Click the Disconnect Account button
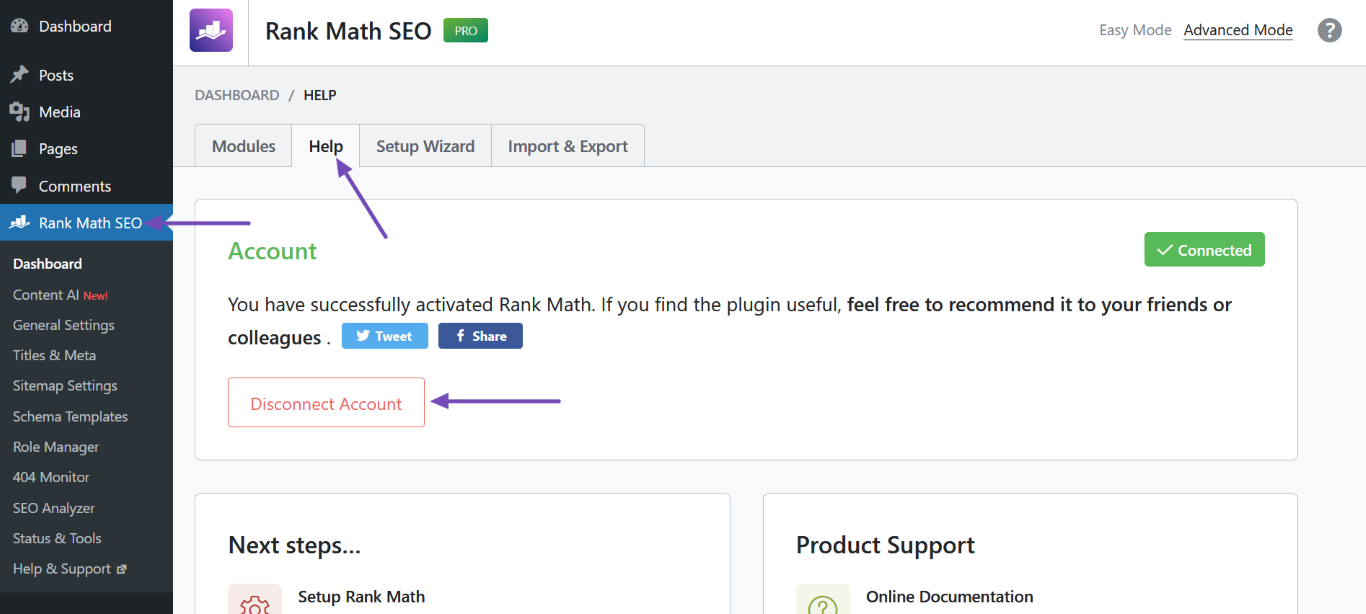 (x=326, y=403)
